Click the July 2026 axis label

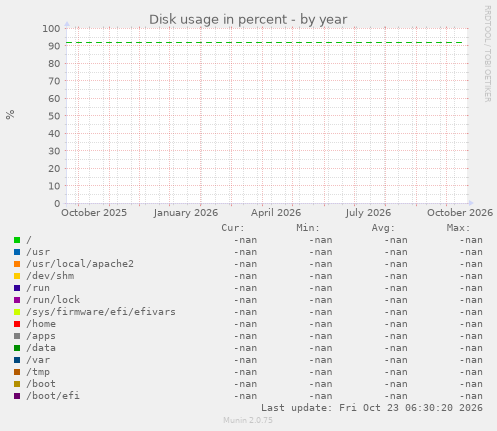point(368,213)
